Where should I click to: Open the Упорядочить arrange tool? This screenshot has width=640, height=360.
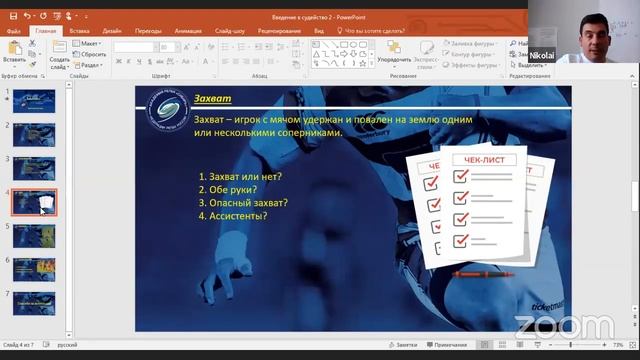tap(394, 54)
